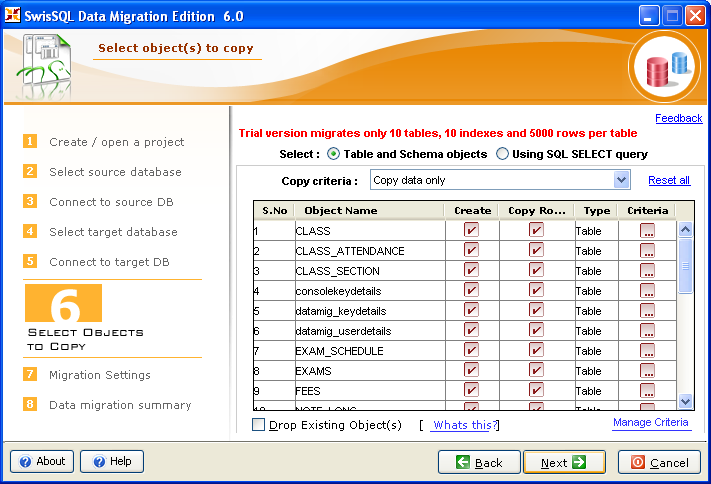711x484 pixels.
Task: Go to Select source database step
Action: coord(115,172)
